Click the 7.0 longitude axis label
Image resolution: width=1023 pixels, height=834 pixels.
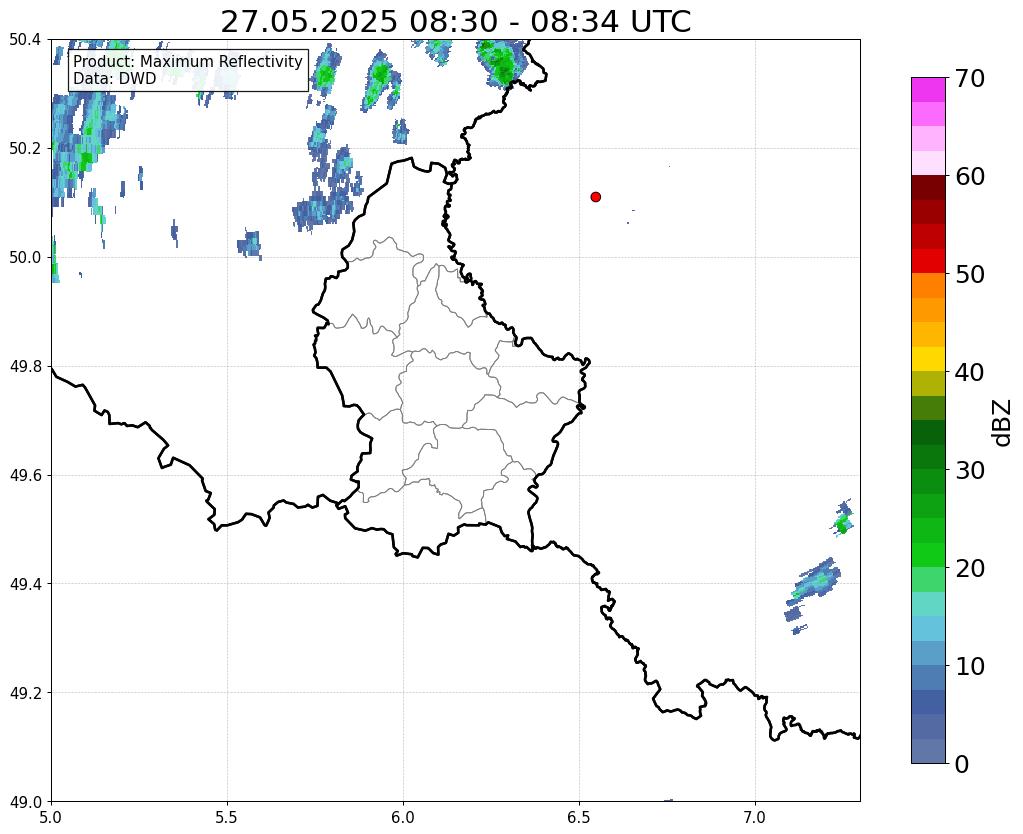coord(755,817)
